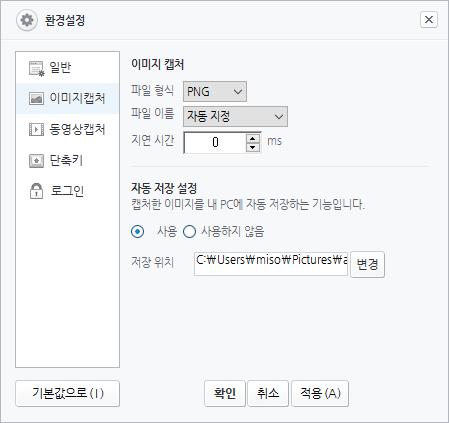This screenshot has width=449, height=423.
Task: Click the 일반 settings icon in sidebar
Action: (x=37, y=69)
